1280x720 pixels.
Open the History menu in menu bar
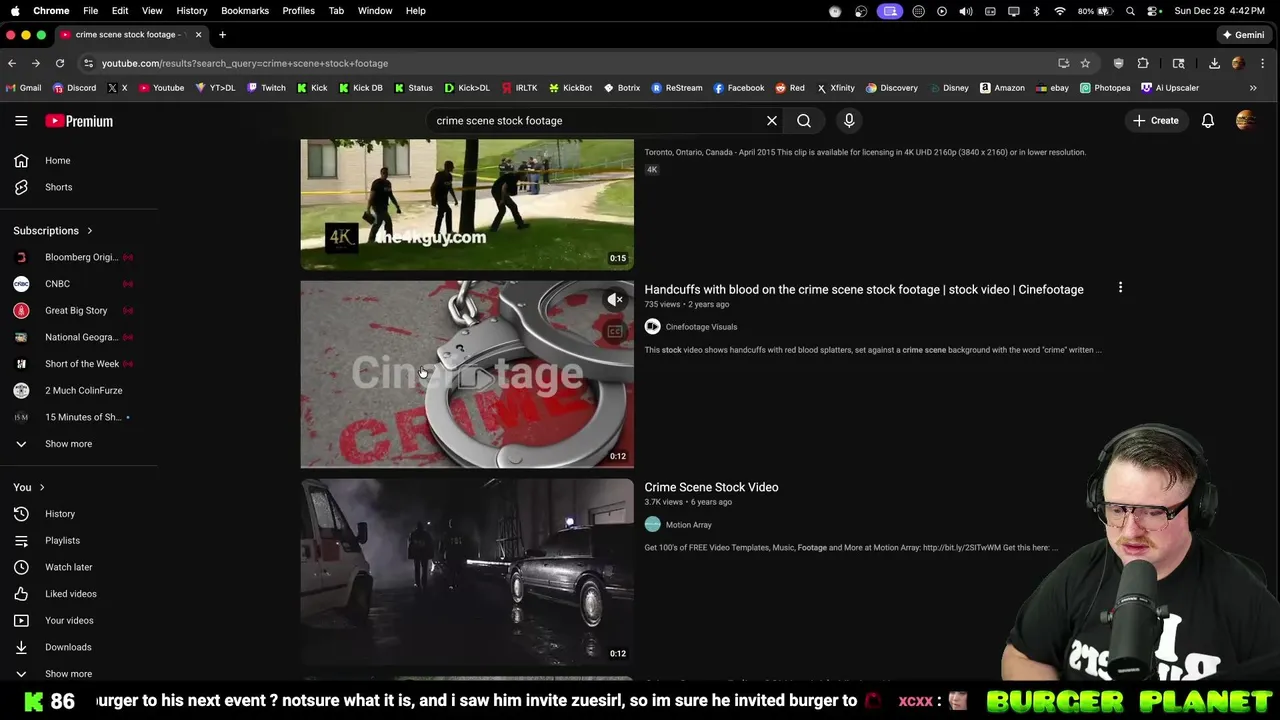coord(192,11)
